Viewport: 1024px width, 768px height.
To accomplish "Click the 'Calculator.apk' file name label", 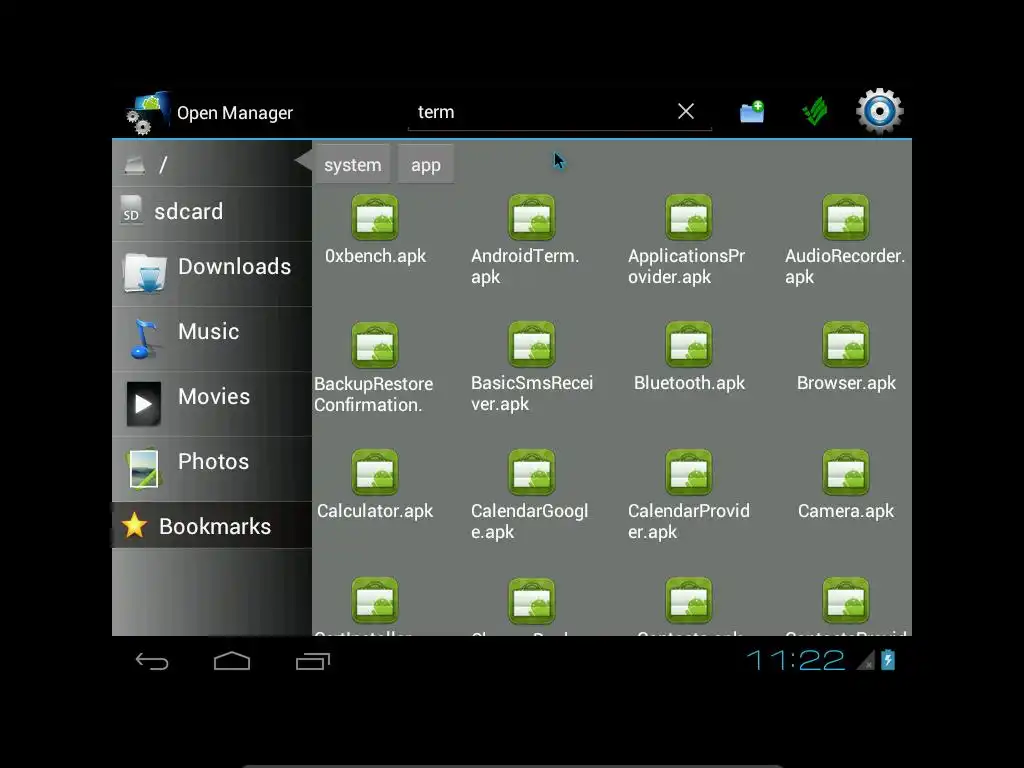I will 375,511.
